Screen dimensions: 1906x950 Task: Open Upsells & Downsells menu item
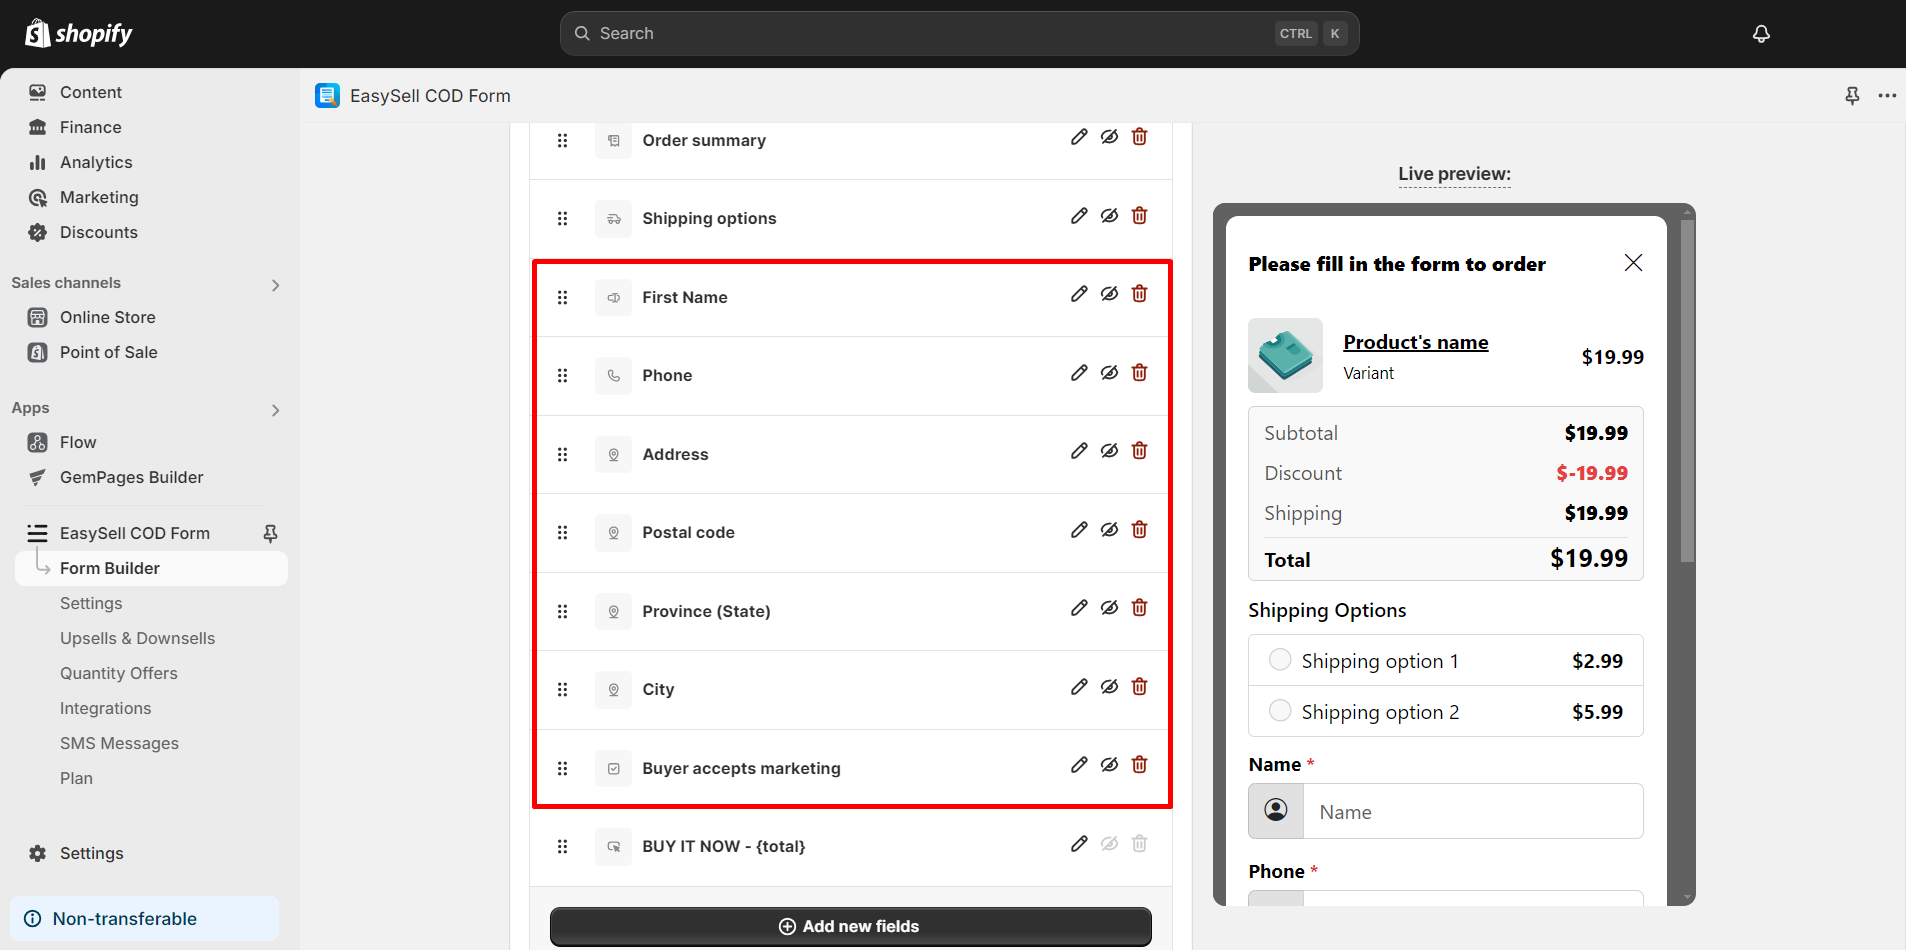point(137,638)
